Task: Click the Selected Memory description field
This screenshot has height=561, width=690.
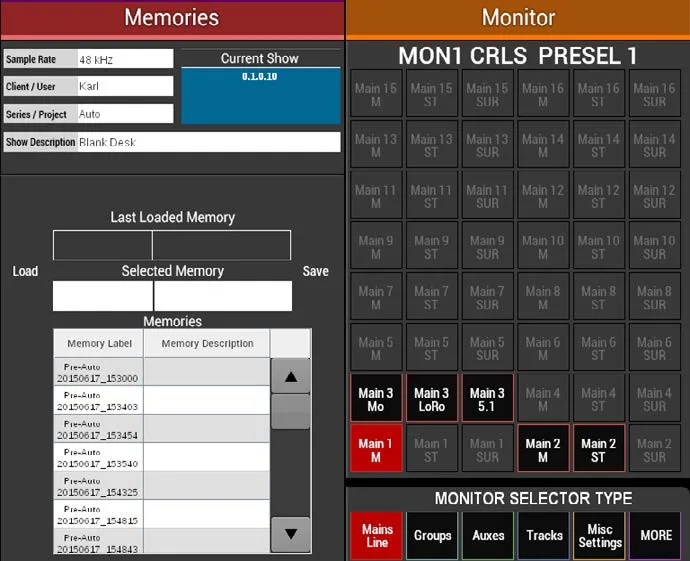Action: pyautogui.click(x=223, y=296)
